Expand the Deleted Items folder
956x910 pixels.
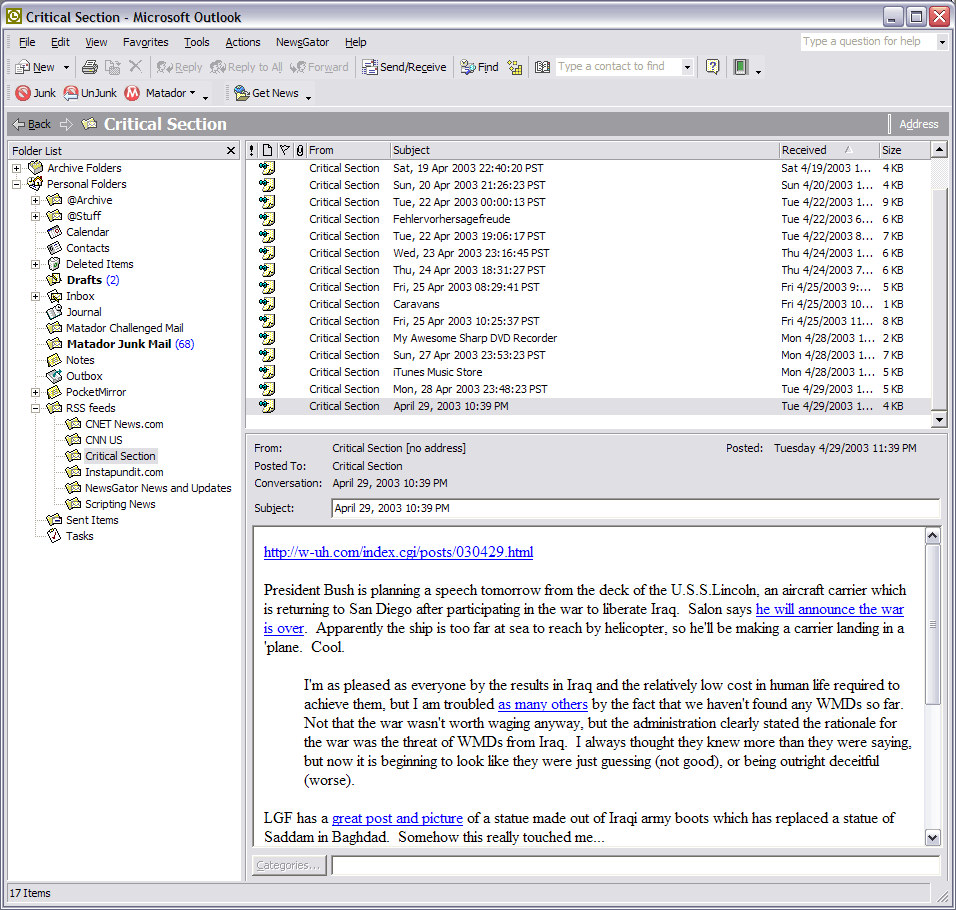click(35, 264)
